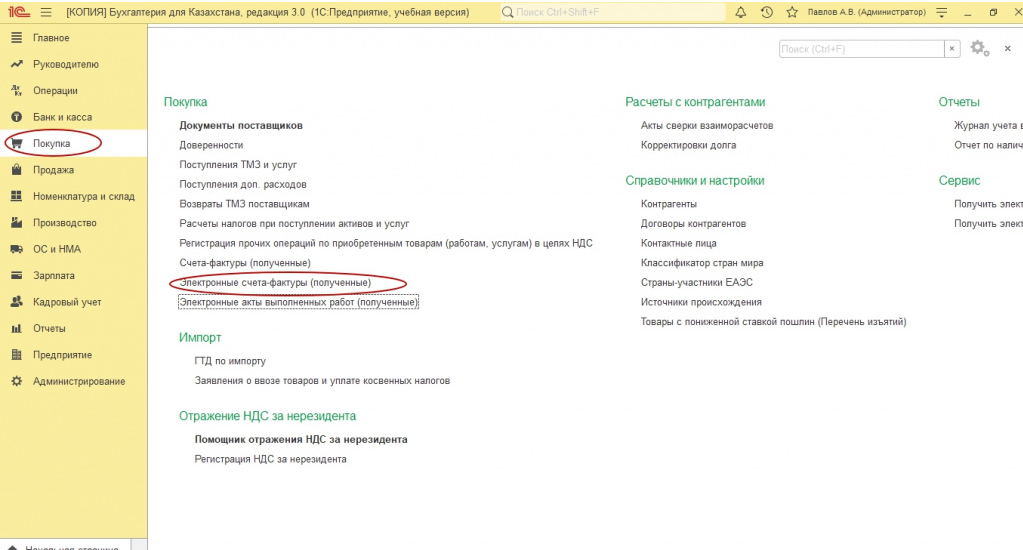Open Поступления ТМЗ и услуг
Screen dimensions: 1023x550
tap(238, 164)
